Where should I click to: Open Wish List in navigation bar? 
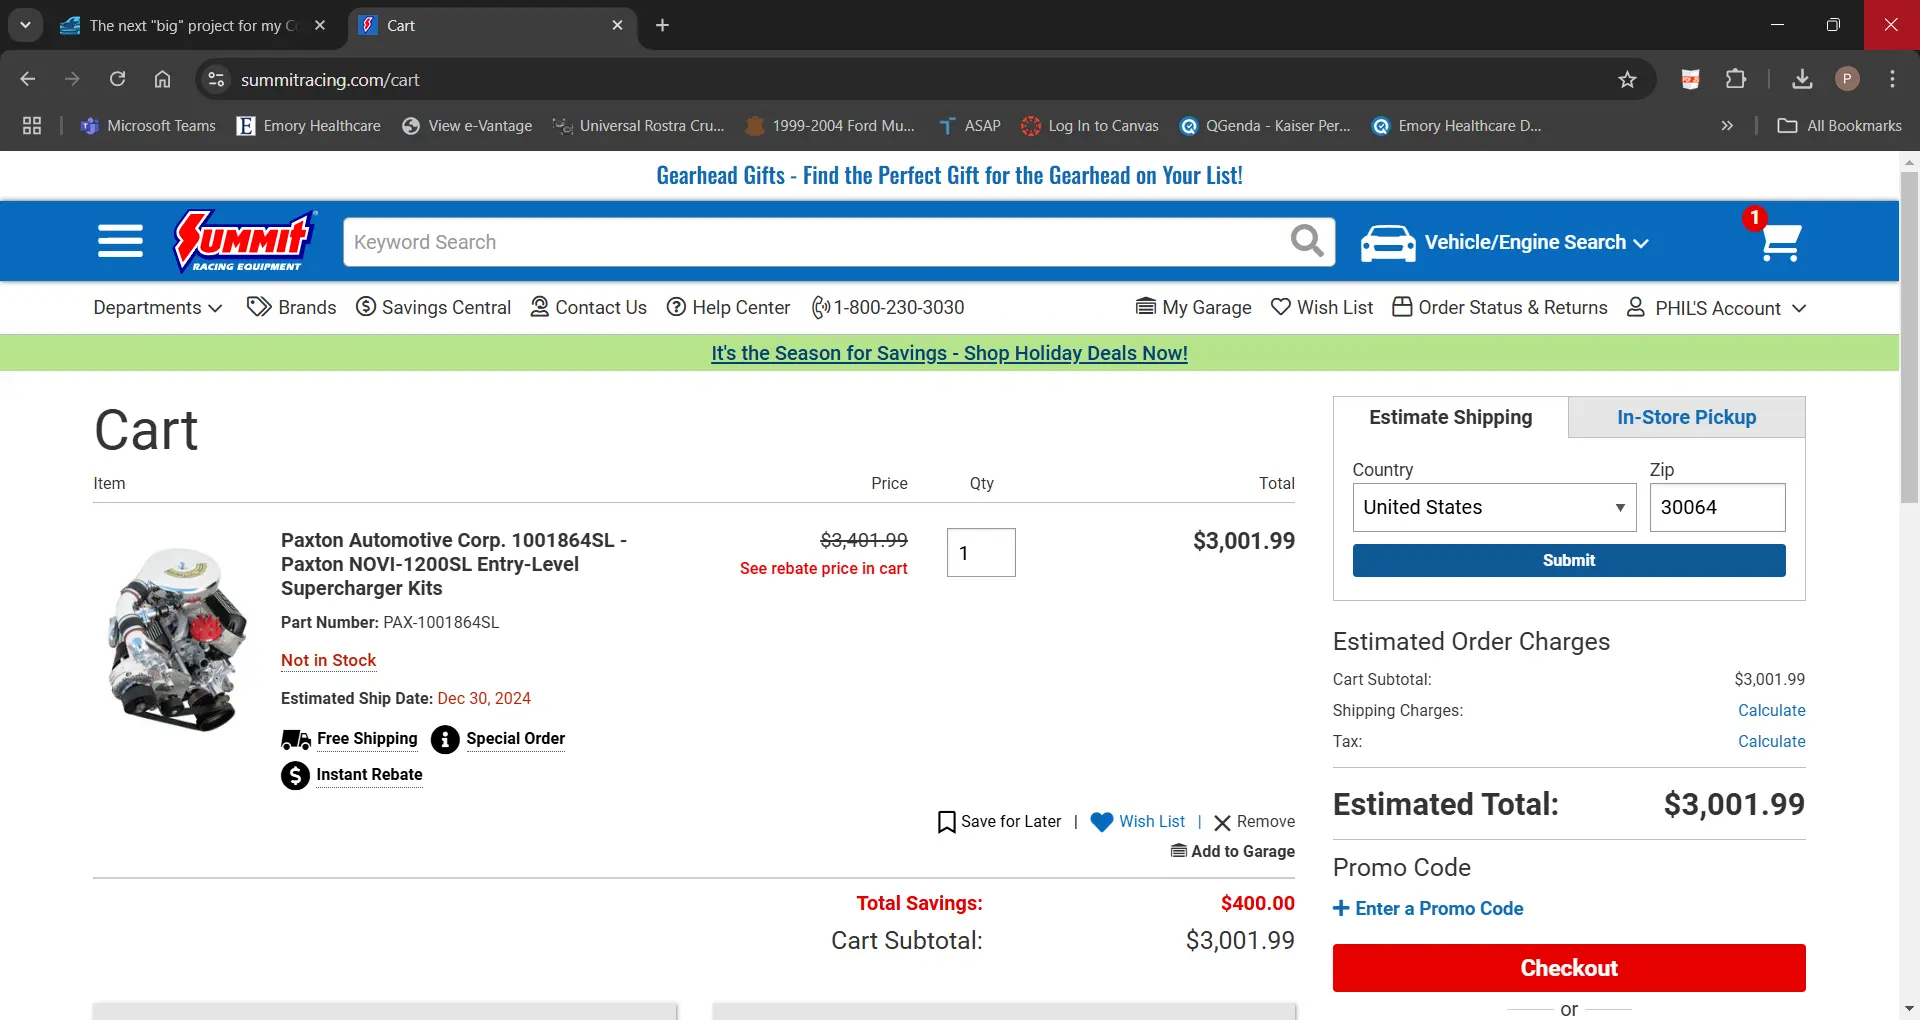(x=1321, y=308)
